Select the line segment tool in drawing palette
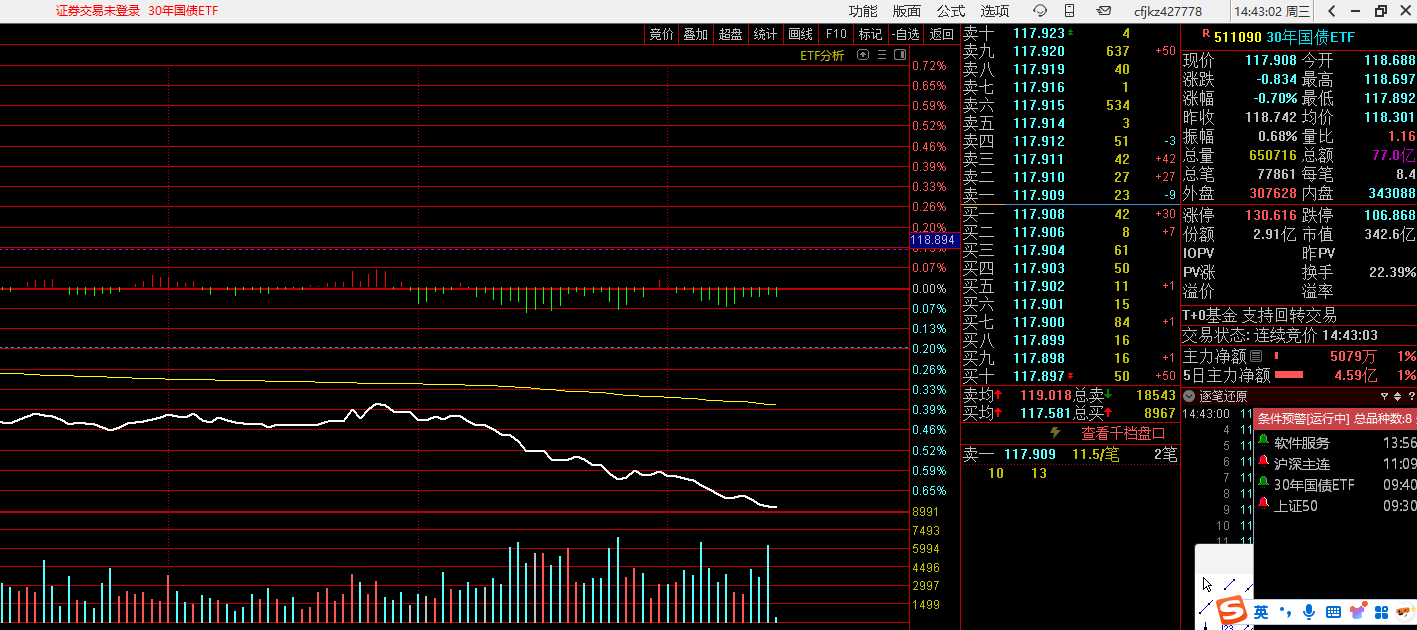The width and height of the screenshot is (1417, 630). click(x=1229, y=585)
